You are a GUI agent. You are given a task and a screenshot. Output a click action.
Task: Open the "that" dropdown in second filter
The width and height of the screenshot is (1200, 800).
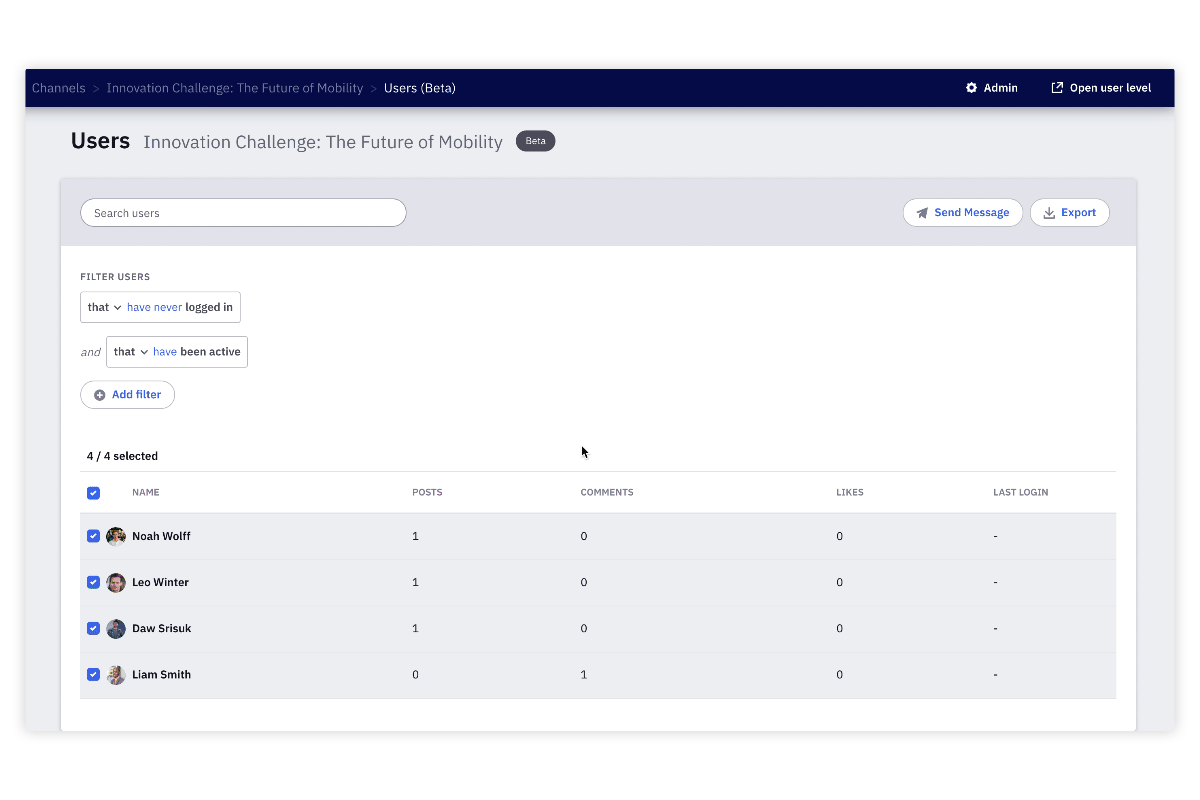[130, 352]
